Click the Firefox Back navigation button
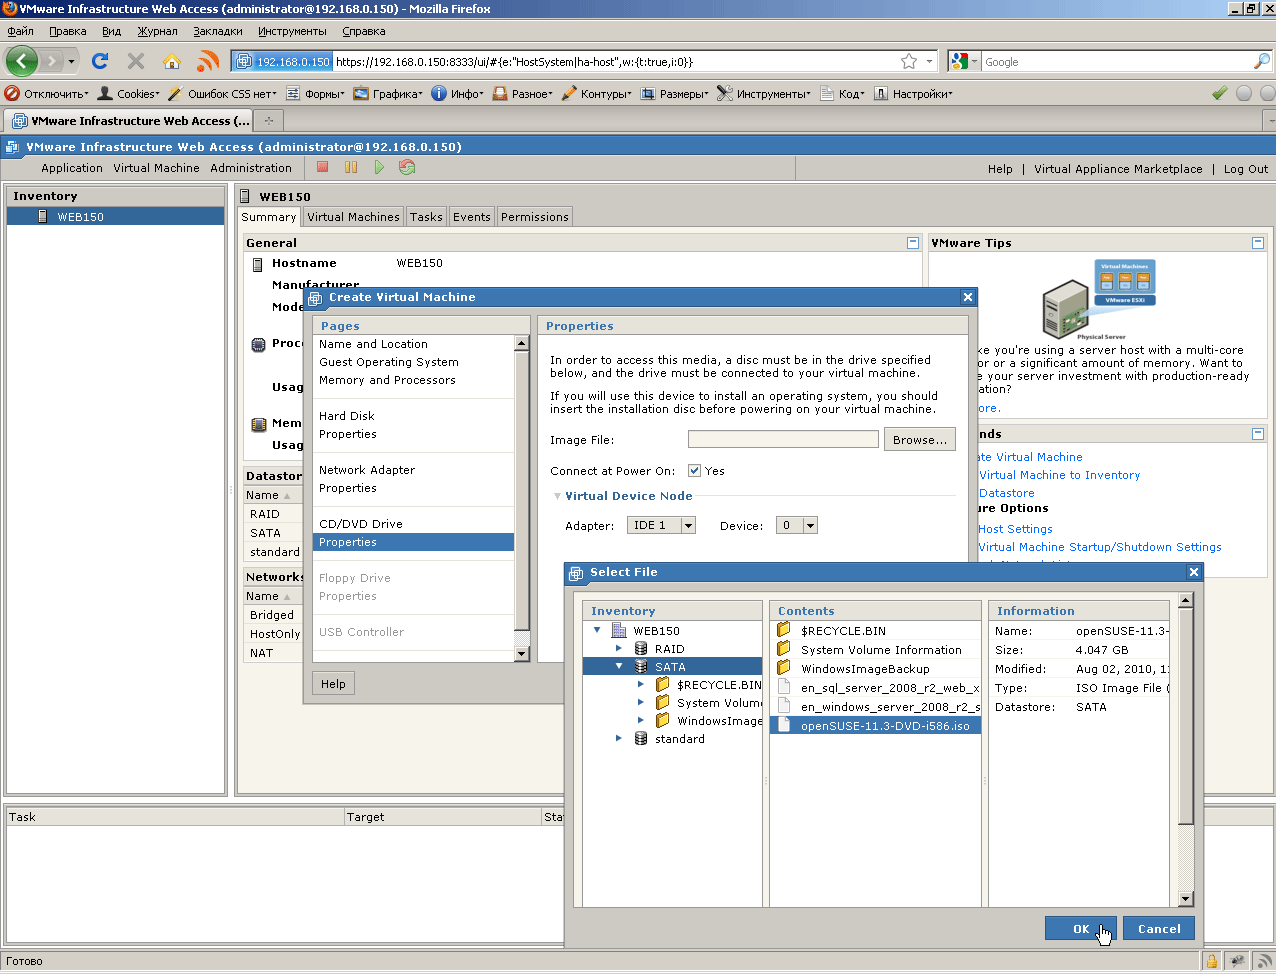This screenshot has width=1276, height=974. coord(22,61)
